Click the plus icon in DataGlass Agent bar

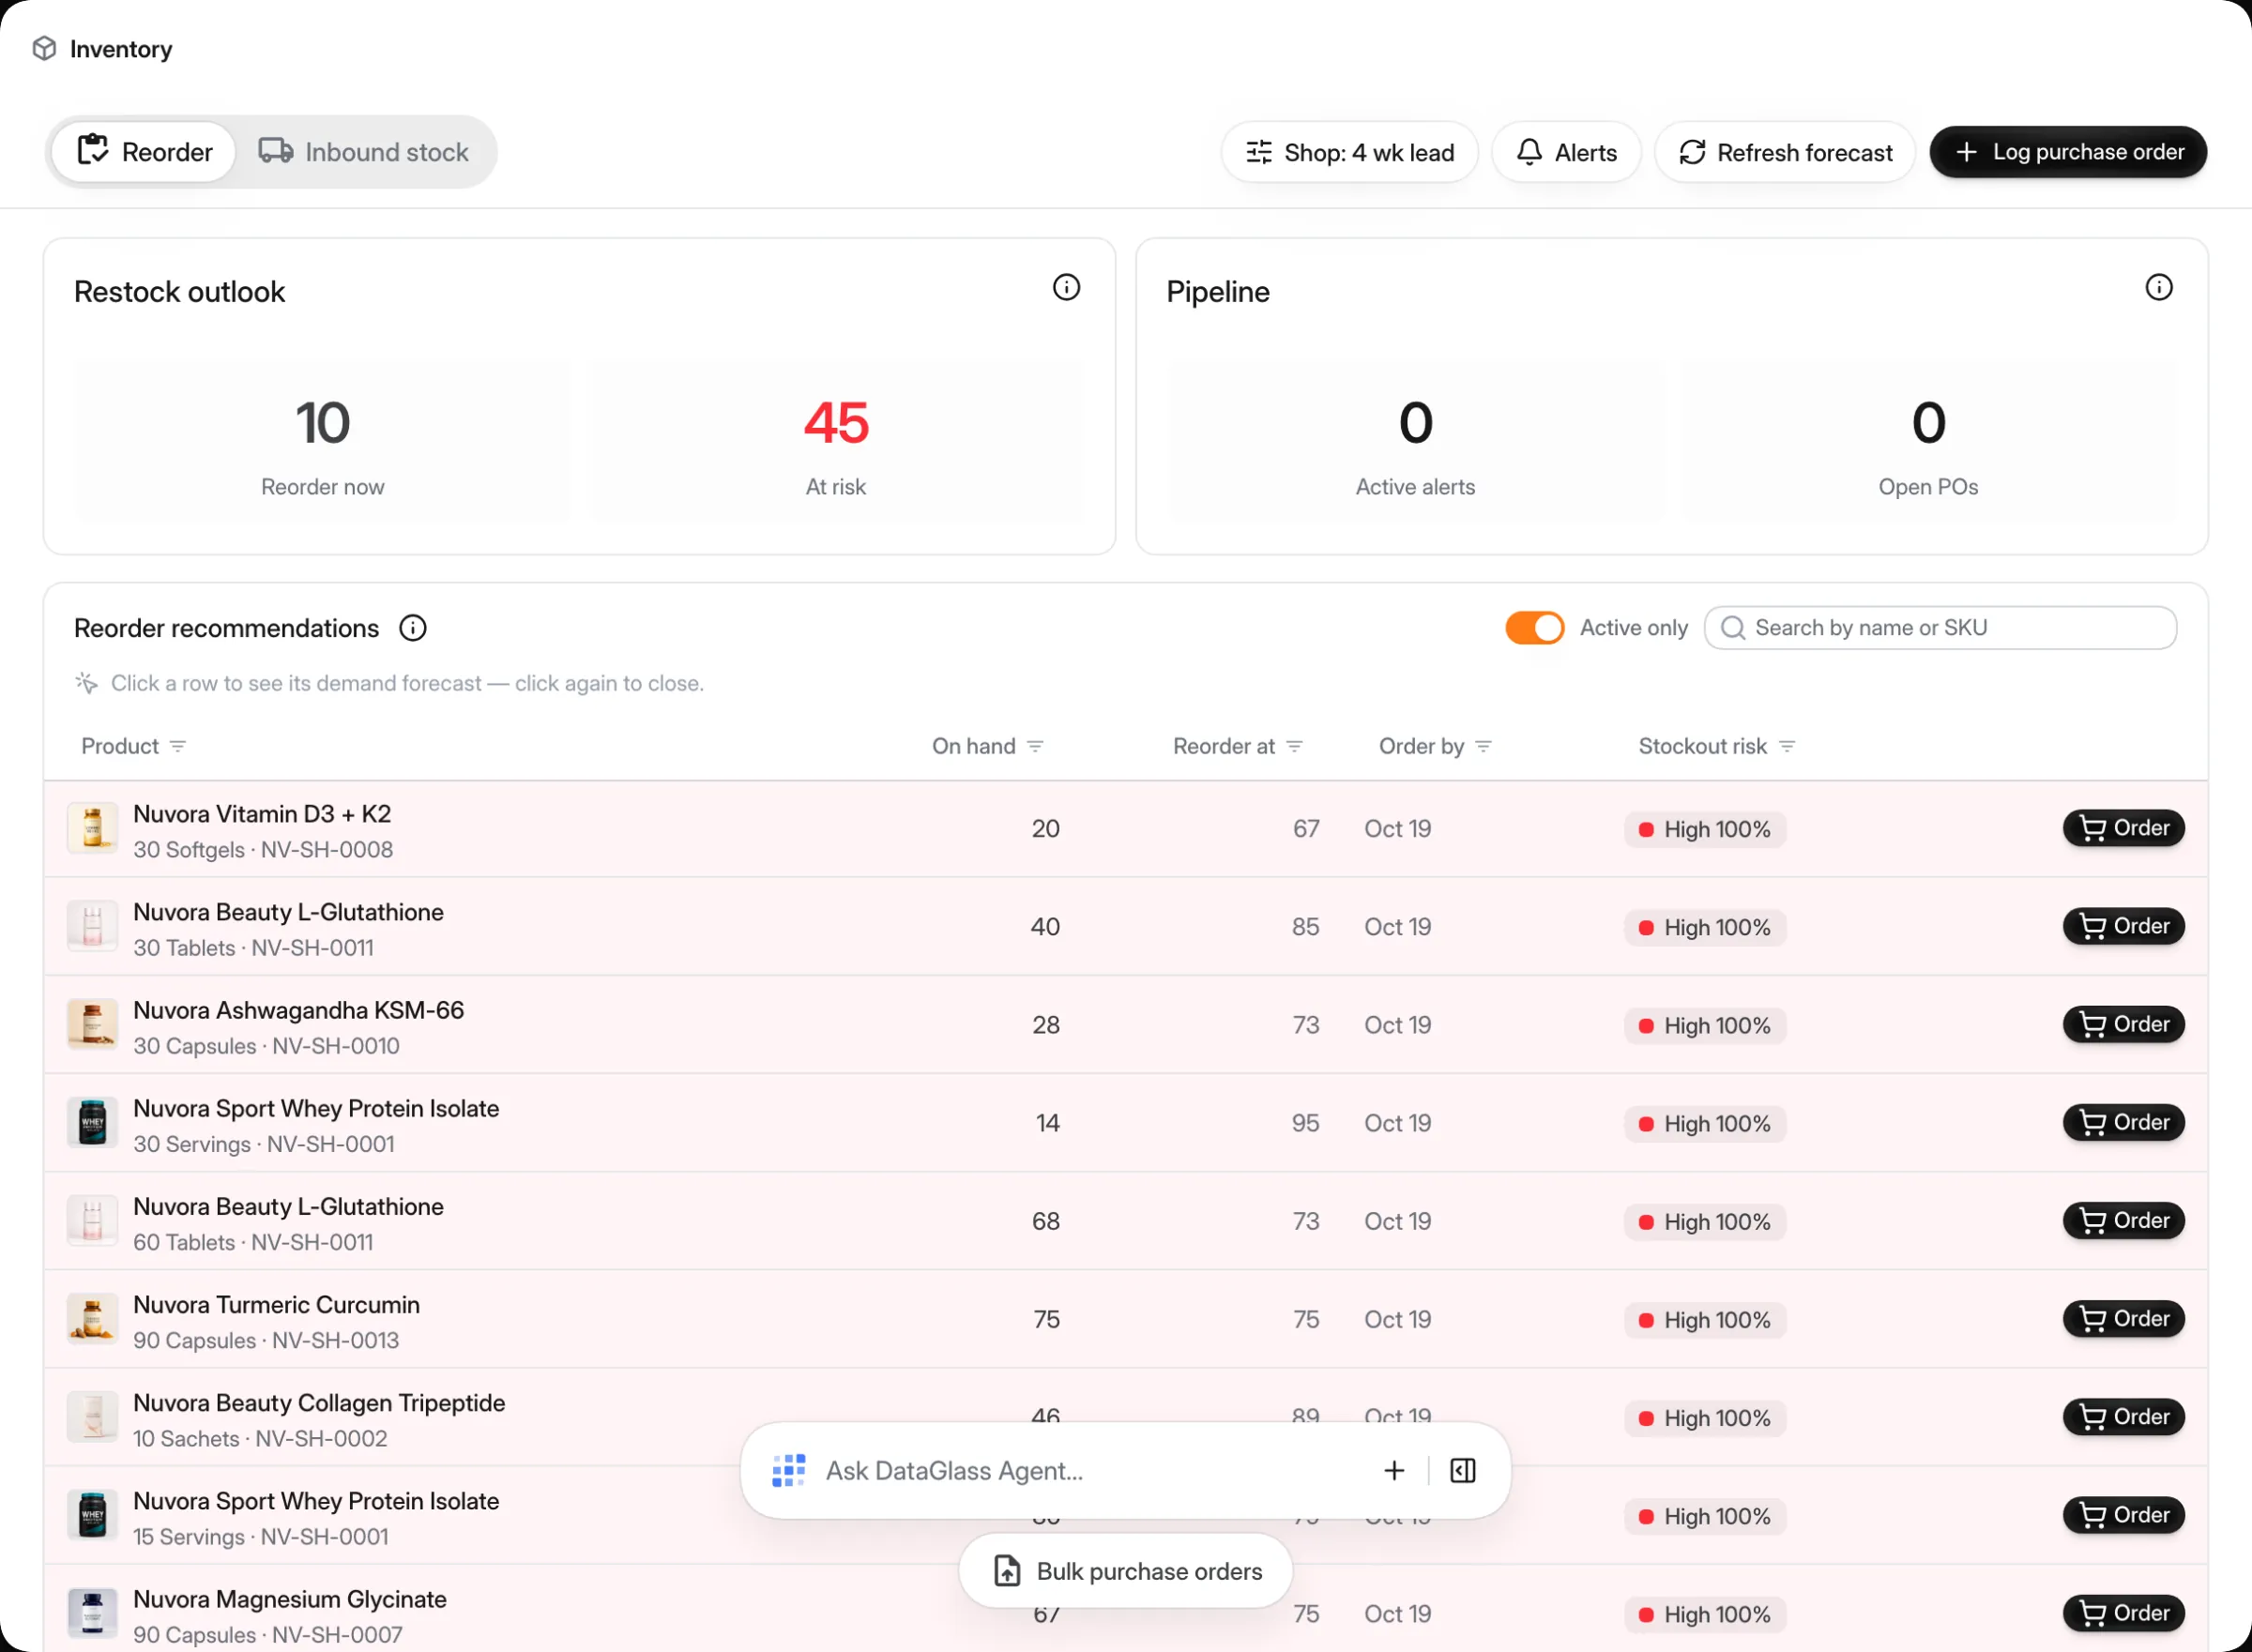1394,1471
